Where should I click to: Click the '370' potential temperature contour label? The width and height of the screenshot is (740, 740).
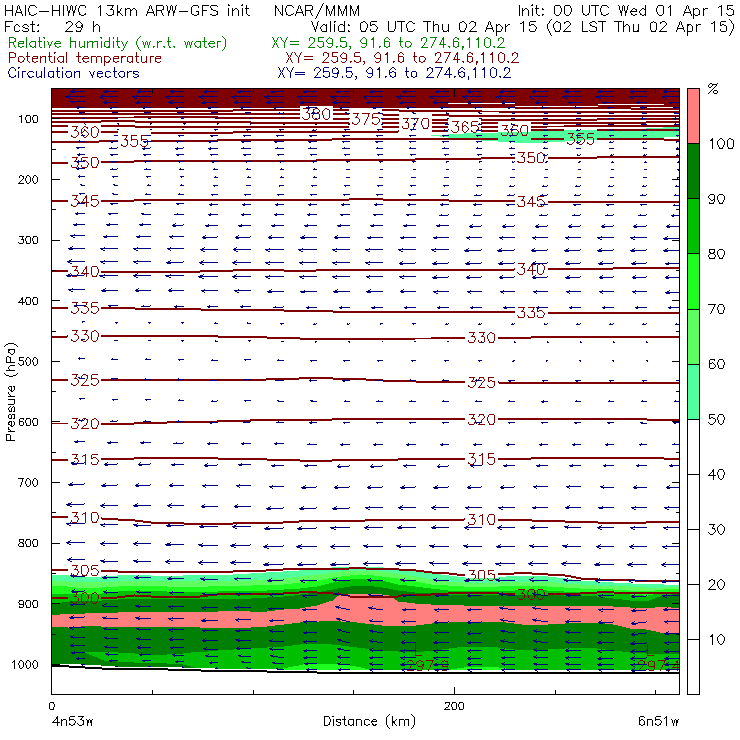(x=416, y=124)
